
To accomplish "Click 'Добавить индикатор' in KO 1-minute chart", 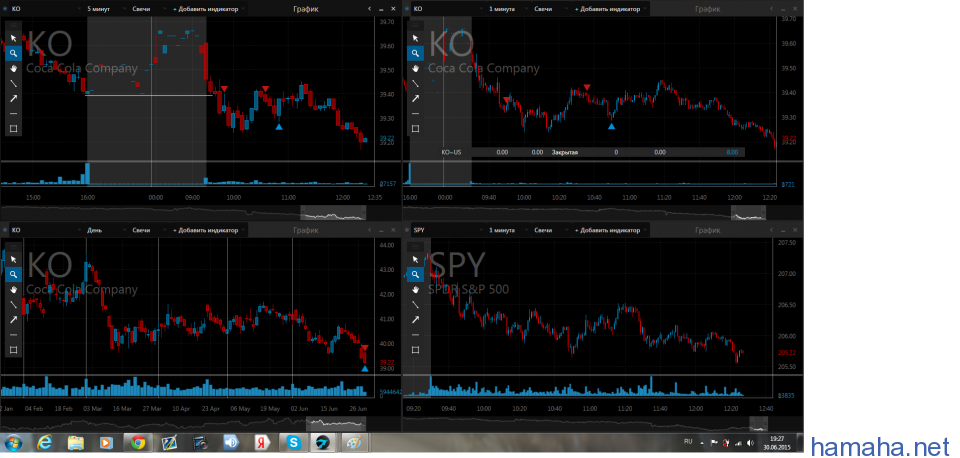I will 610,9.
